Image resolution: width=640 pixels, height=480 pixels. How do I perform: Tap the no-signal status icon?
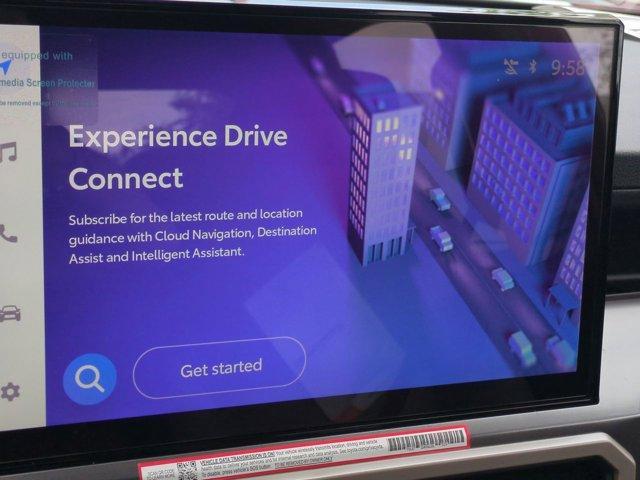(x=511, y=67)
